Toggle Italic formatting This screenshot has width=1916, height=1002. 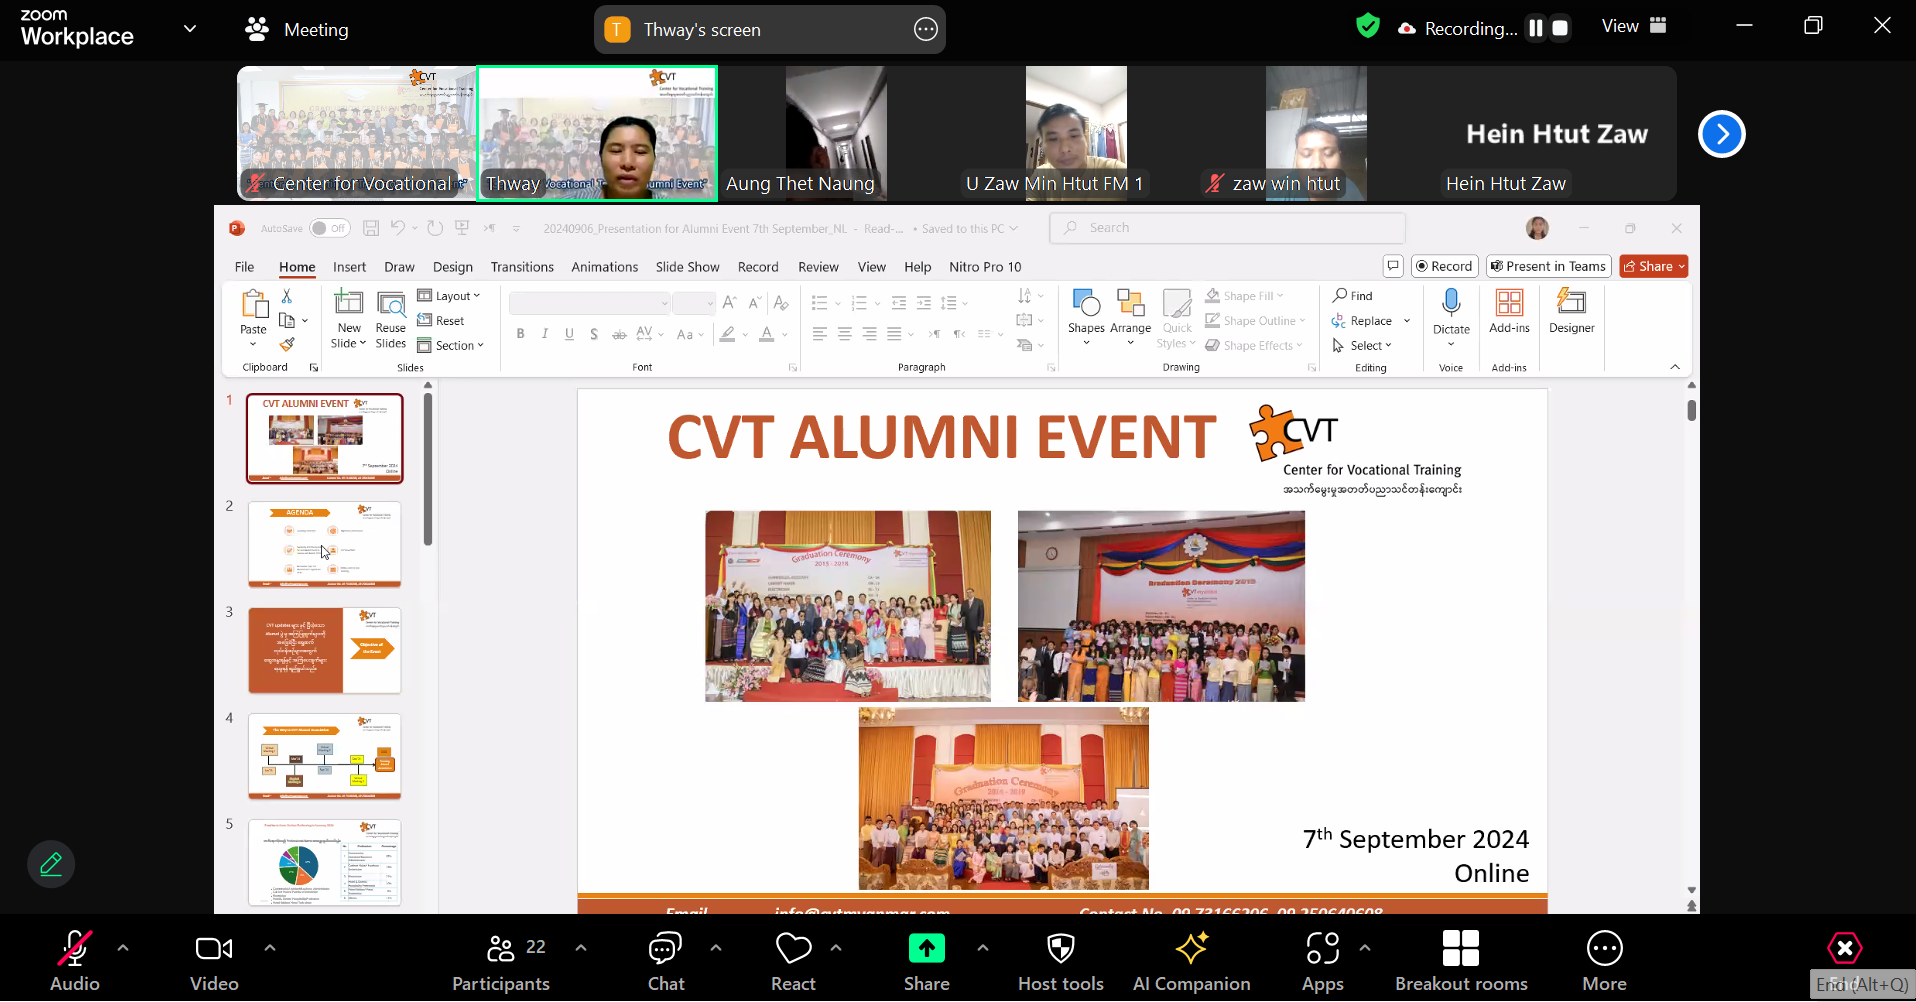[x=545, y=334]
